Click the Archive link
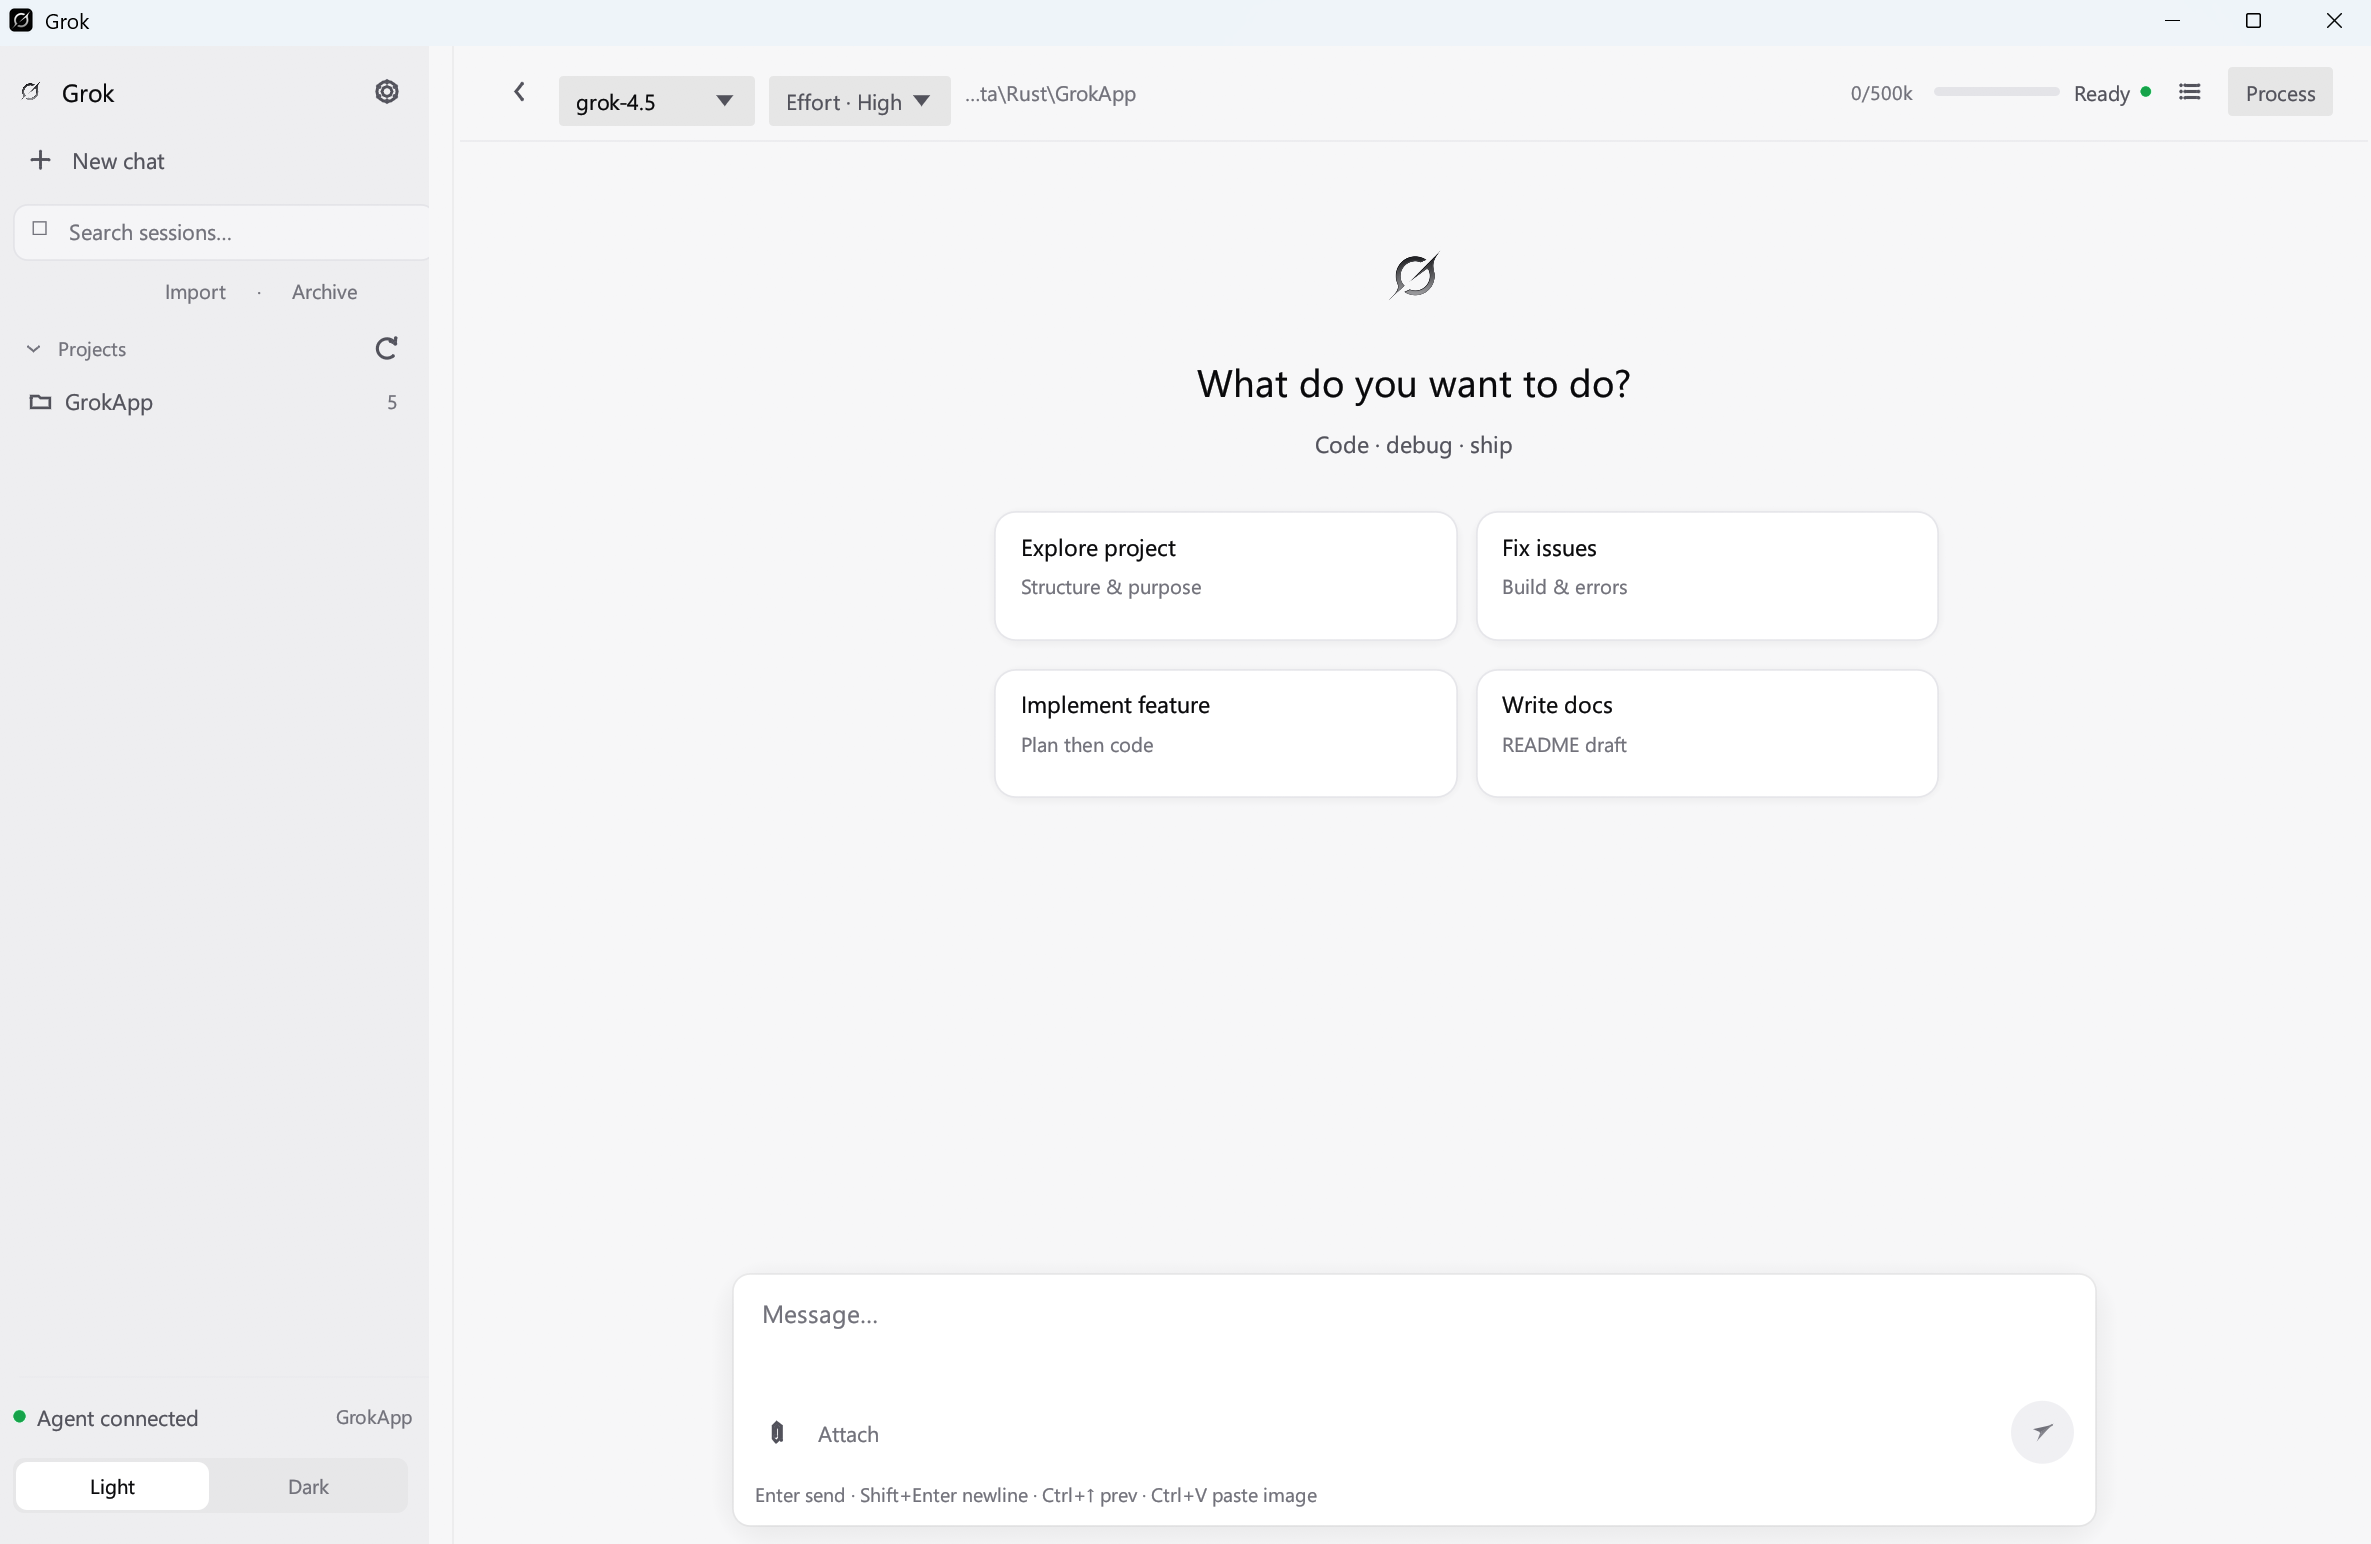The height and width of the screenshot is (1544, 2371). click(x=324, y=292)
